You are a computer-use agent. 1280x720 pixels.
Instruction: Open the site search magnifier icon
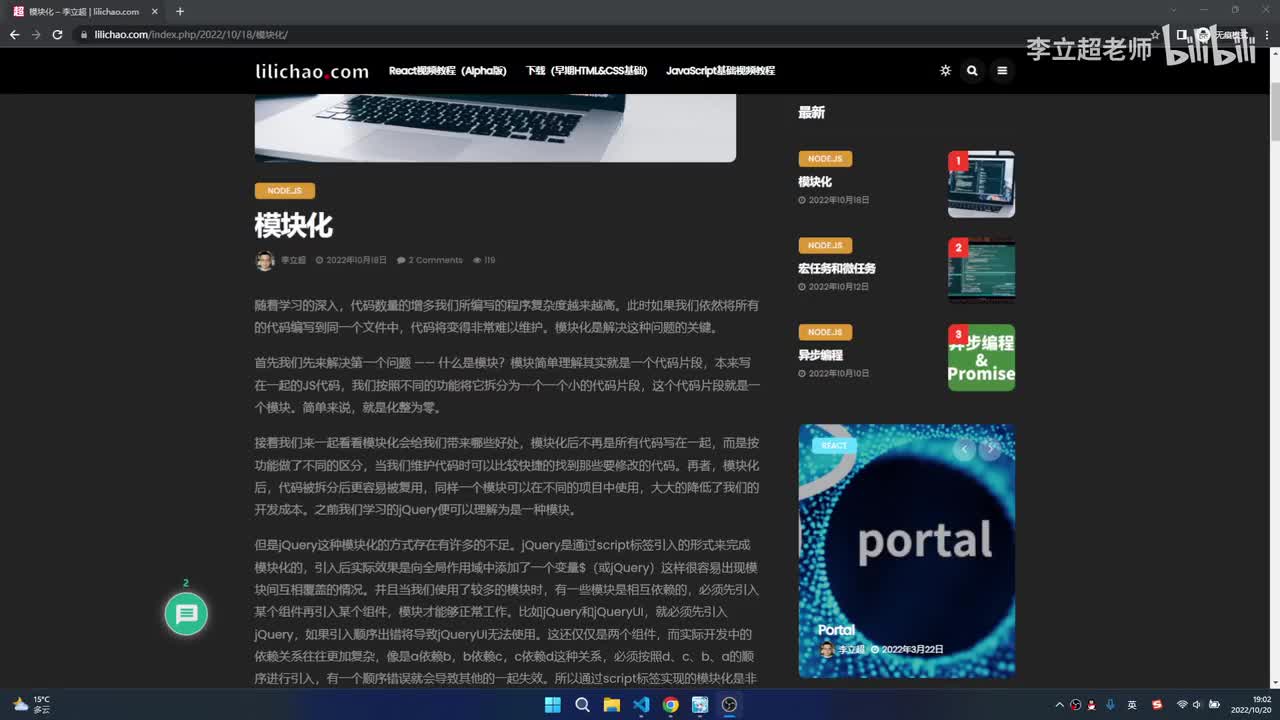972,71
